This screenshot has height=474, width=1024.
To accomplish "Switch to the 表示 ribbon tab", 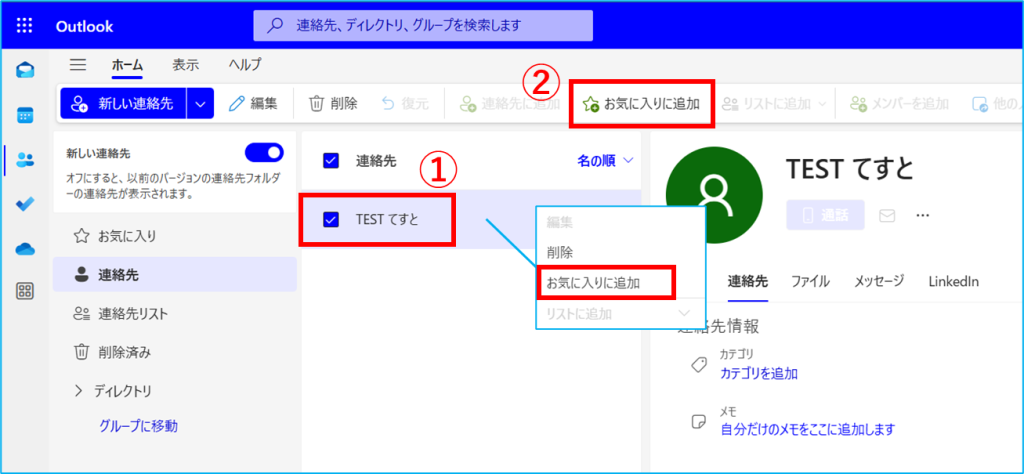I will click(x=185, y=65).
